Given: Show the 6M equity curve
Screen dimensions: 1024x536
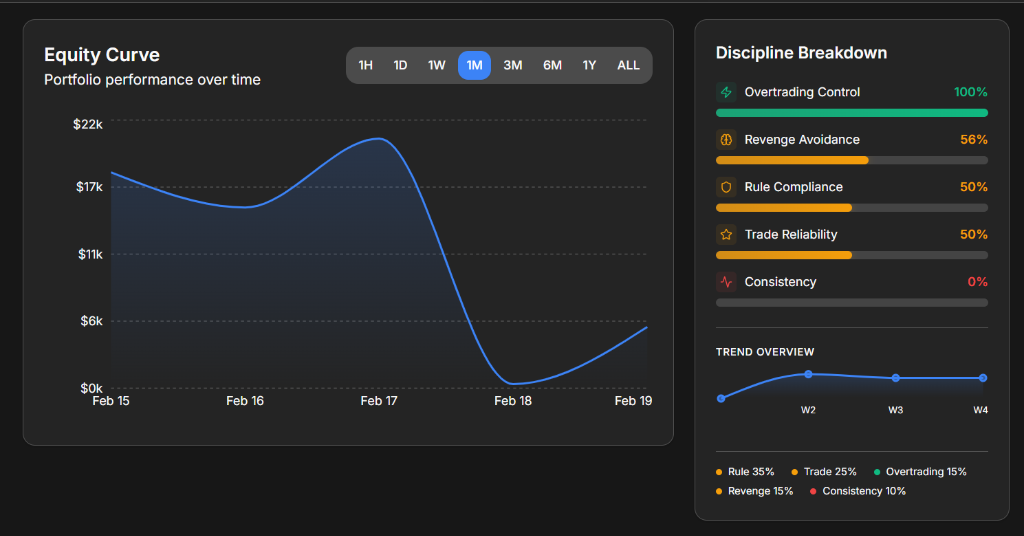Looking at the screenshot, I should [552, 66].
